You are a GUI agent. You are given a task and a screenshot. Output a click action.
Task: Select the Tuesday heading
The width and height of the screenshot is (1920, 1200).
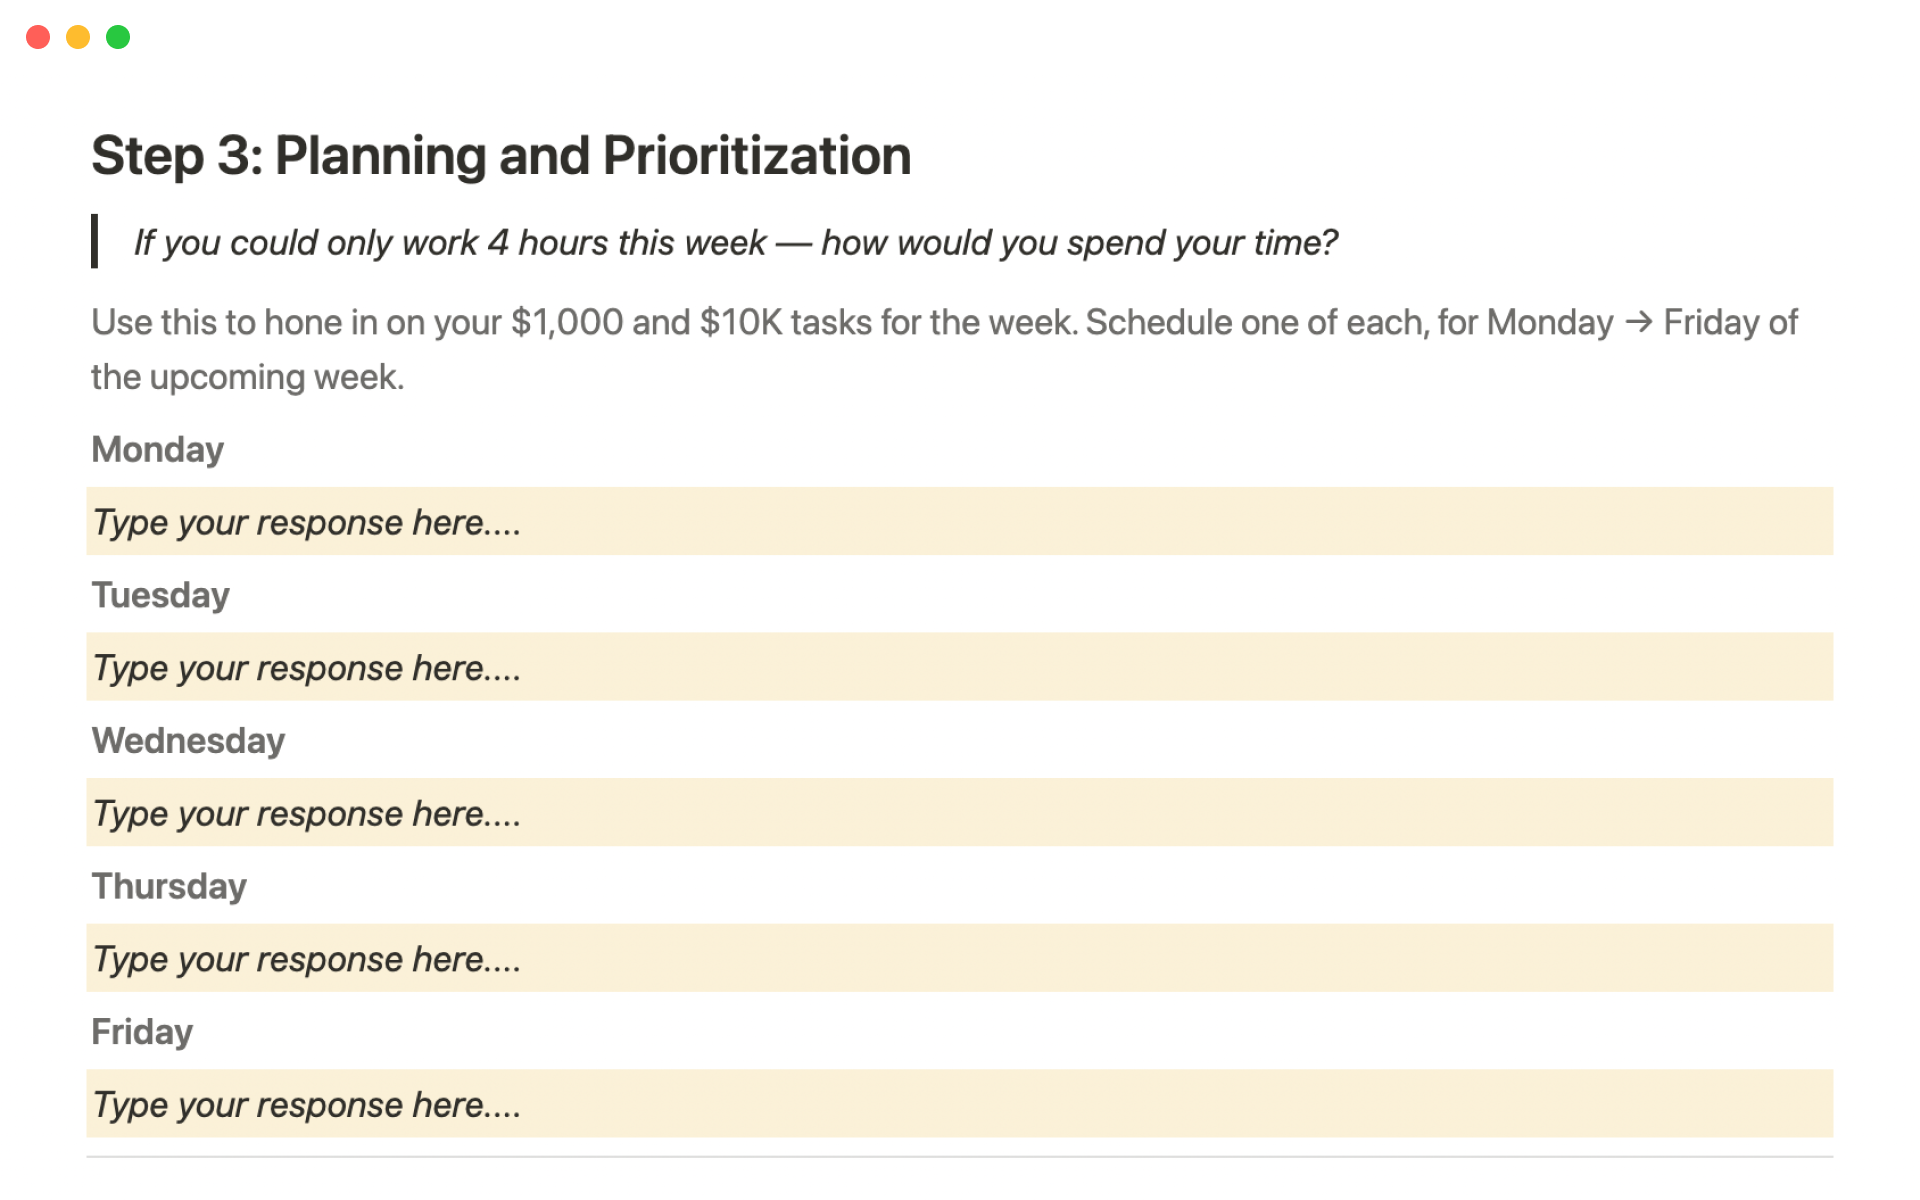(x=161, y=596)
